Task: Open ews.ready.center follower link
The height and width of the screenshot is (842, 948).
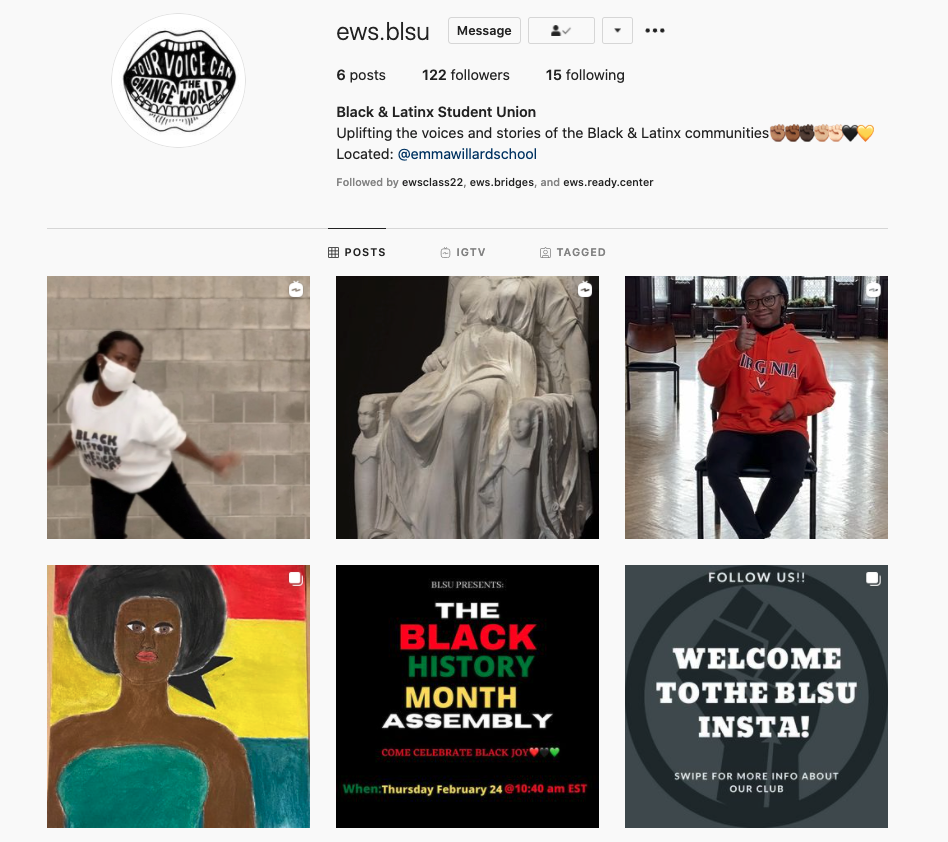Action: pos(608,183)
